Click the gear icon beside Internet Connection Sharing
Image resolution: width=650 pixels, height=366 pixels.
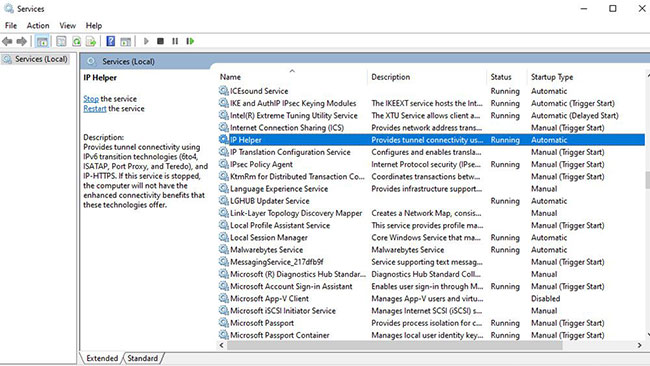pyautogui.click(x=223, y=128)
